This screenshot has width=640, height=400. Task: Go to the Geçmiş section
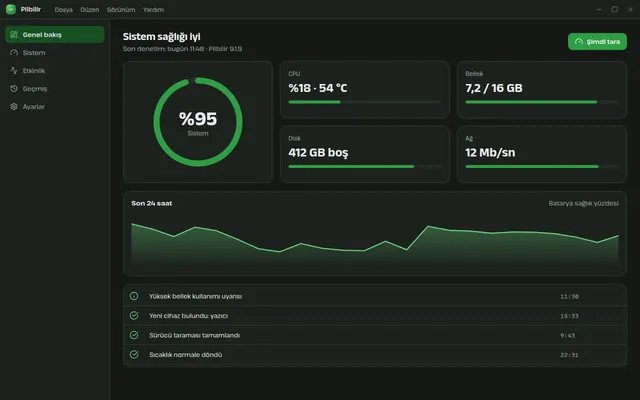[x=55, y=89]
